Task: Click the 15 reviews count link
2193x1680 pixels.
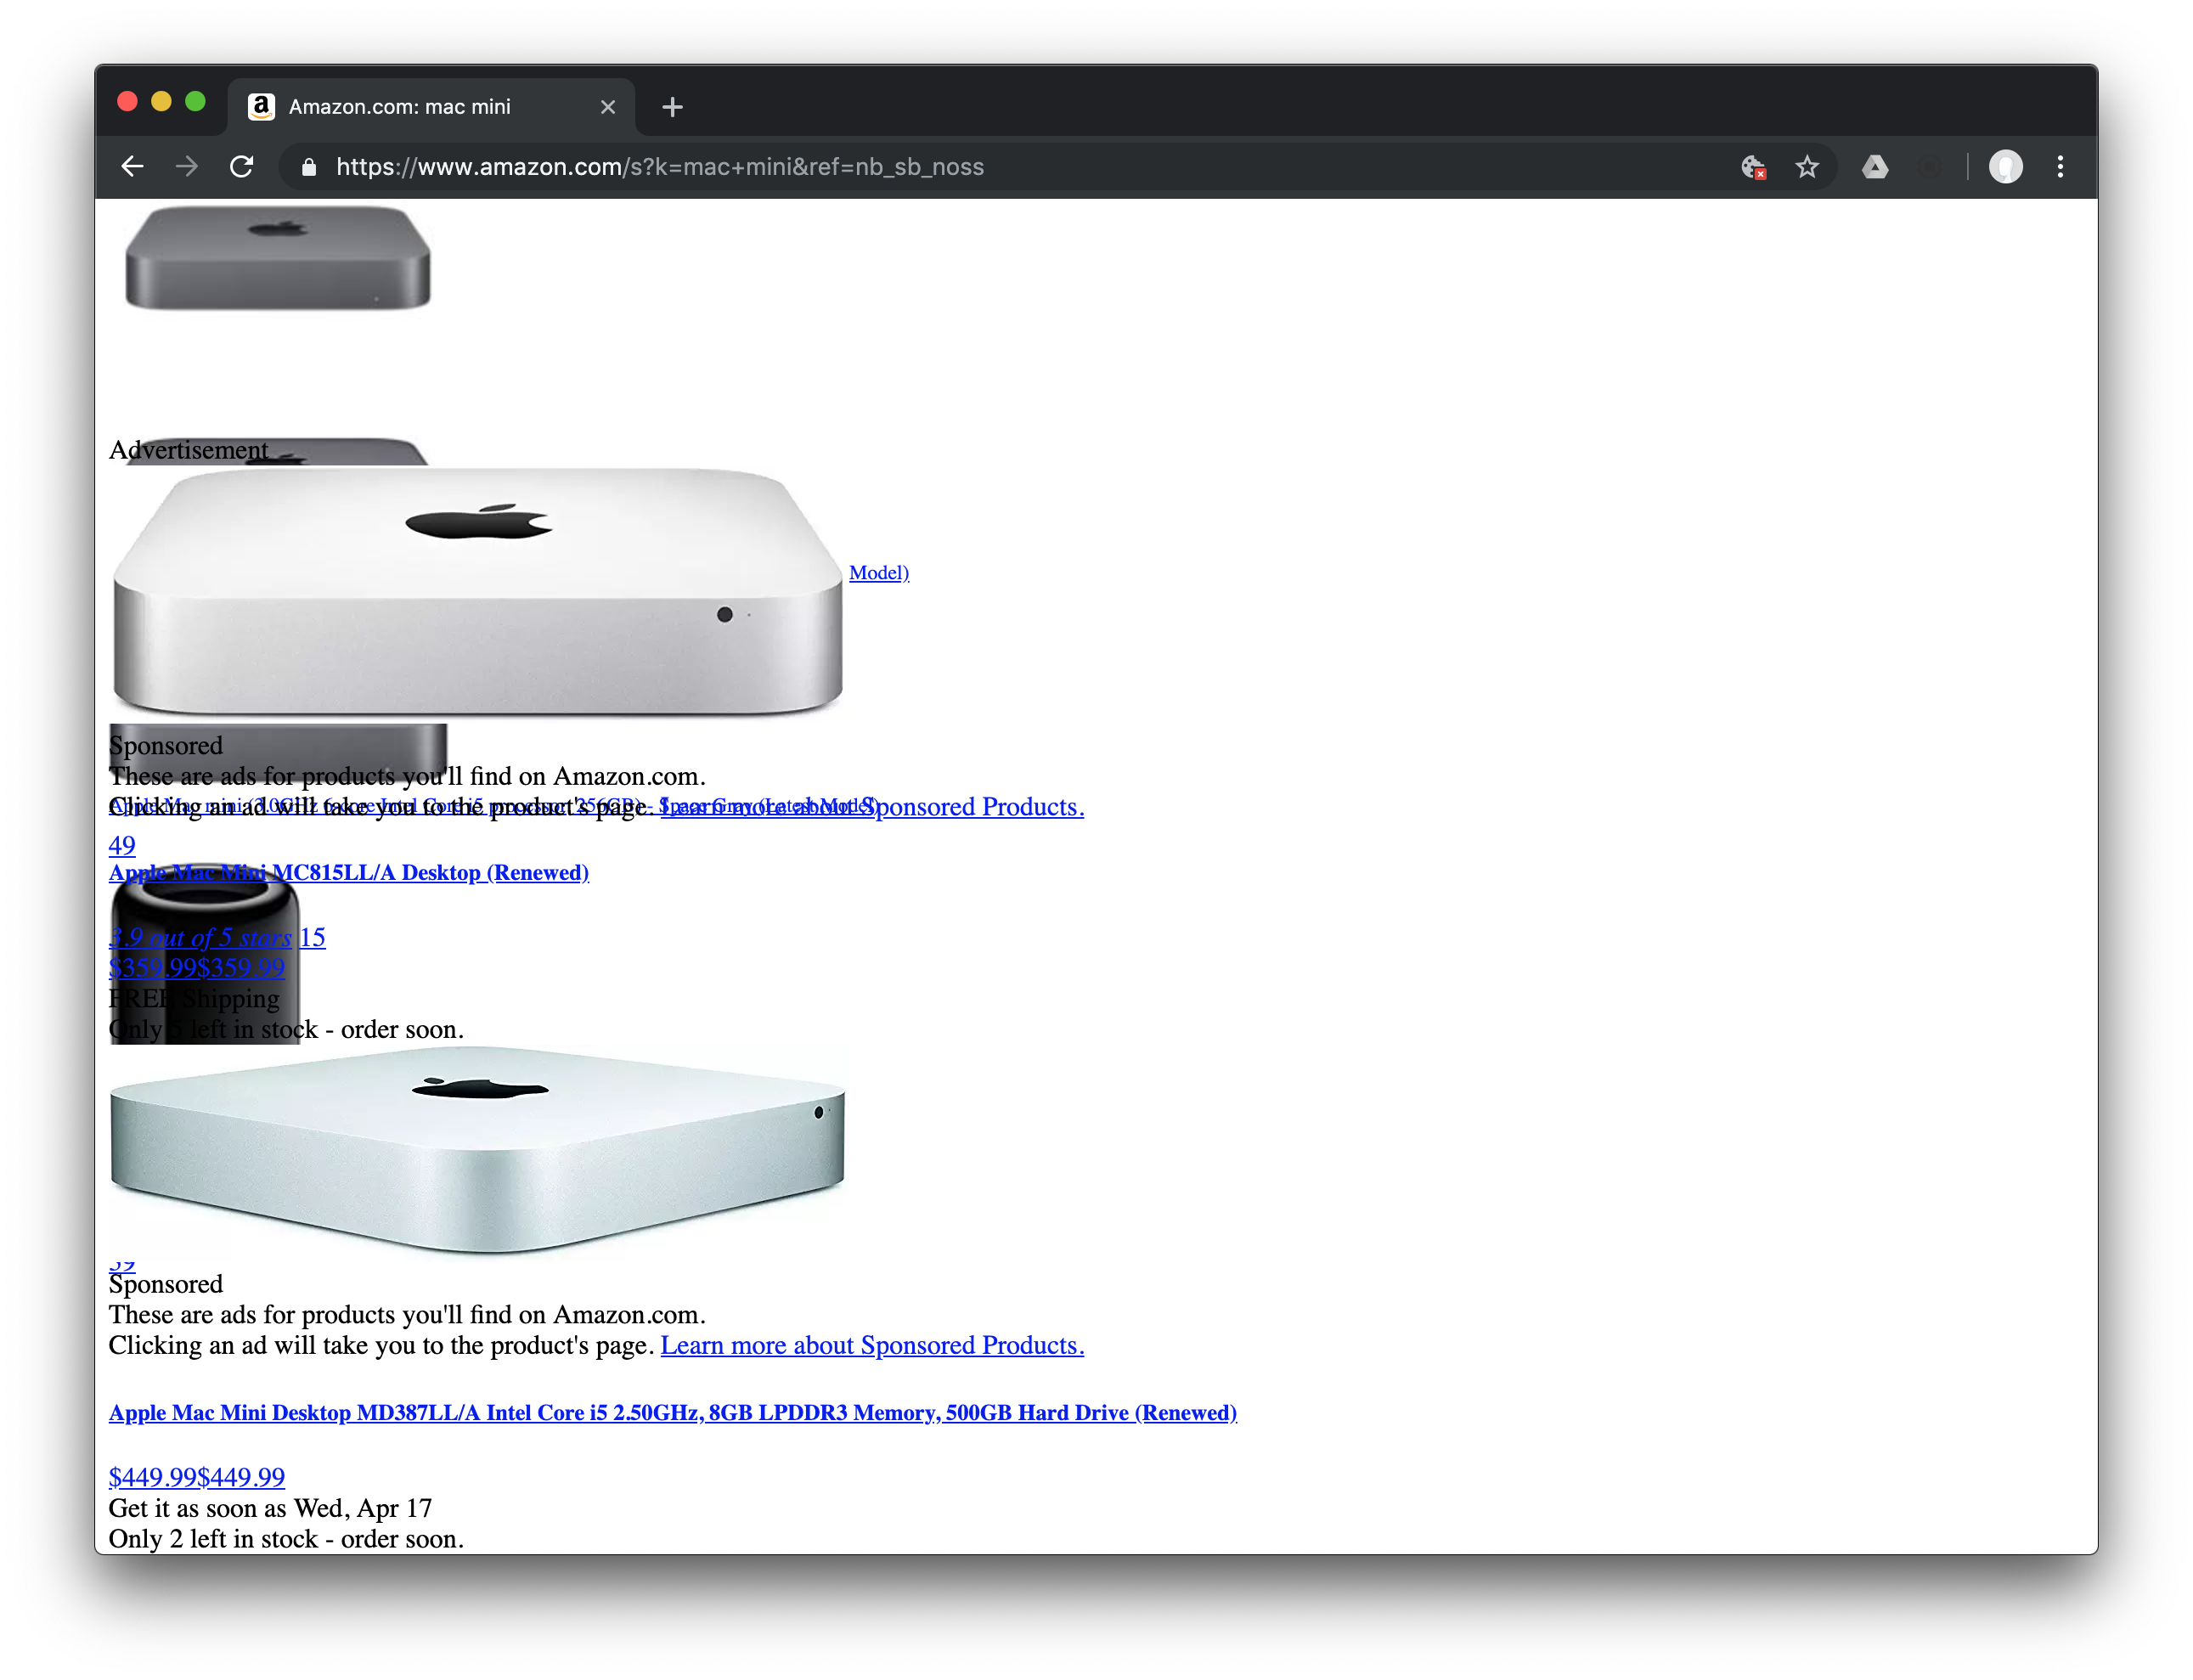Action: coord(313,937)
